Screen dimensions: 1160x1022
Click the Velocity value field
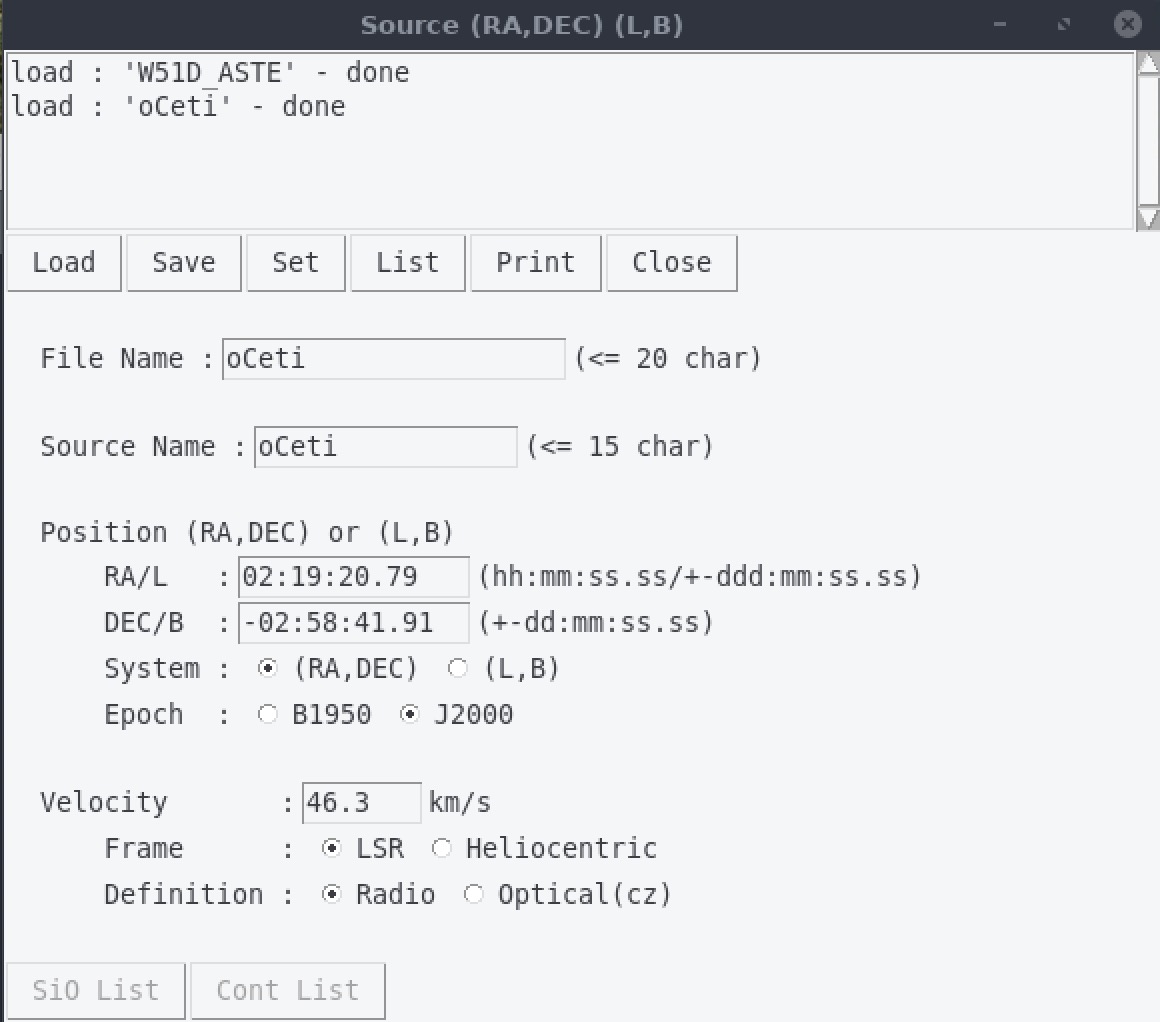pyautogui.click(x=361, y=804)
